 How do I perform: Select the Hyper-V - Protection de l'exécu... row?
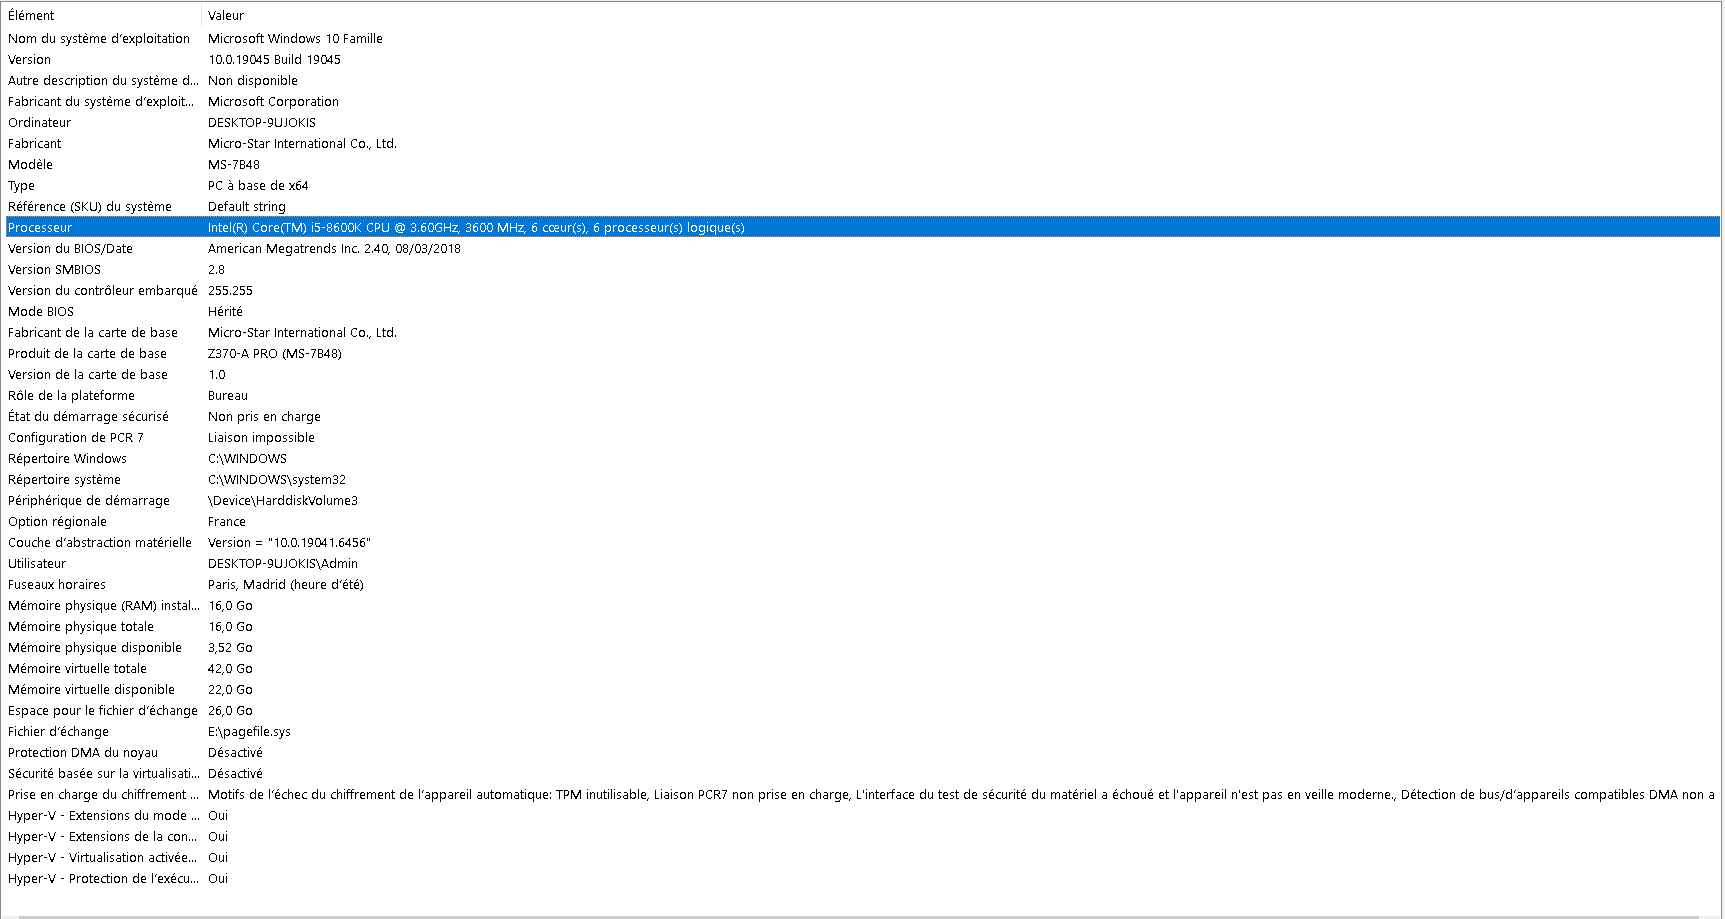[862, 878]
